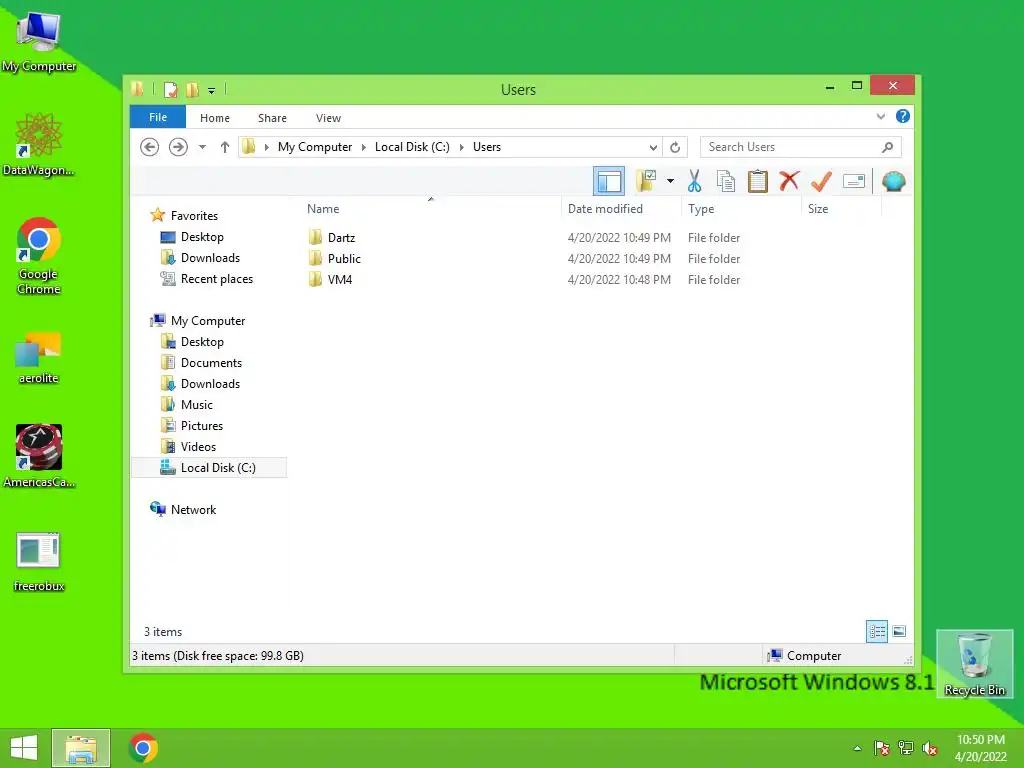Click My Computer in address breadcrumb
The width and height of the screenshot is (1024, 768).
pos(315,147)
